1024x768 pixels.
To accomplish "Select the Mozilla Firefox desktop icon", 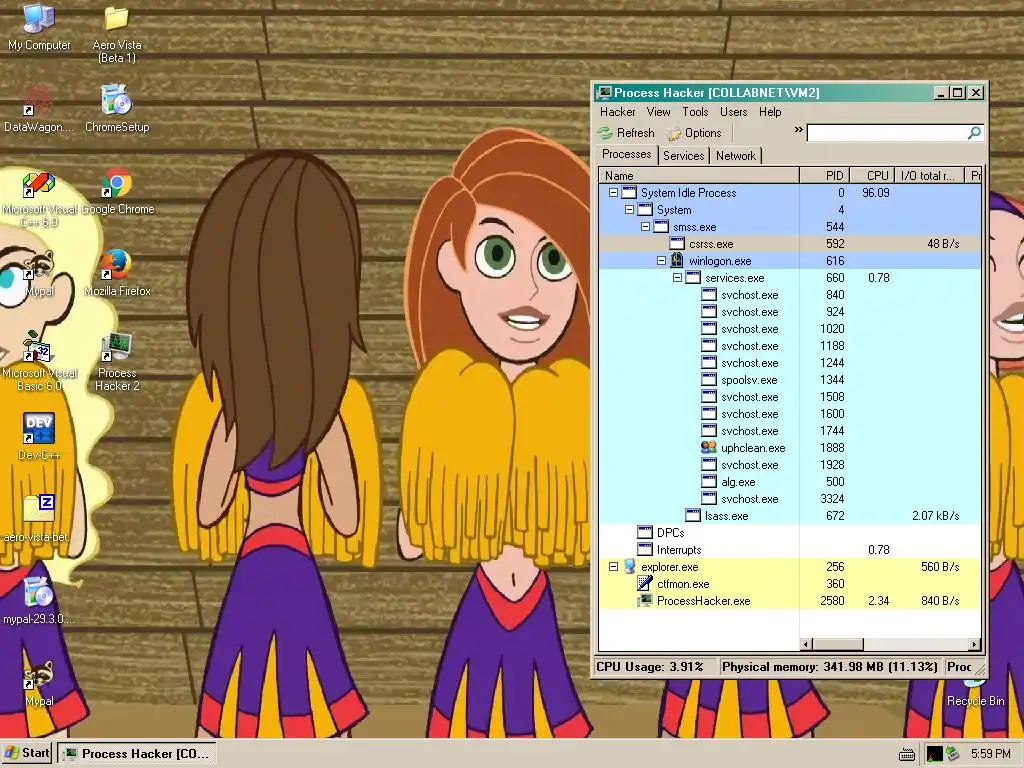I will pyautogui.click(x=118, y=274).
